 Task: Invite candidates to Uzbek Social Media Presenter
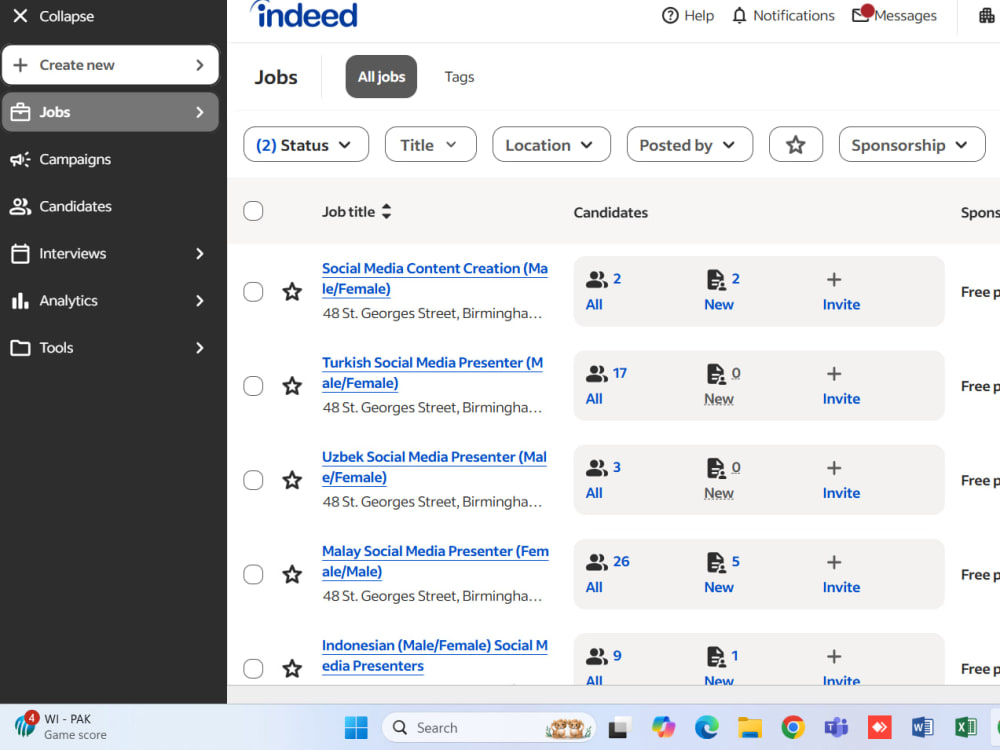[841, 480]
